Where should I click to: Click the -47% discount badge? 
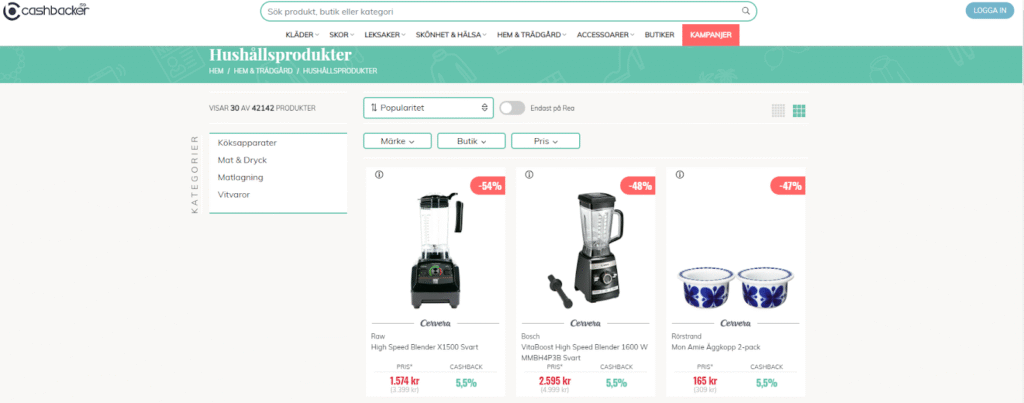coord(788,185)
